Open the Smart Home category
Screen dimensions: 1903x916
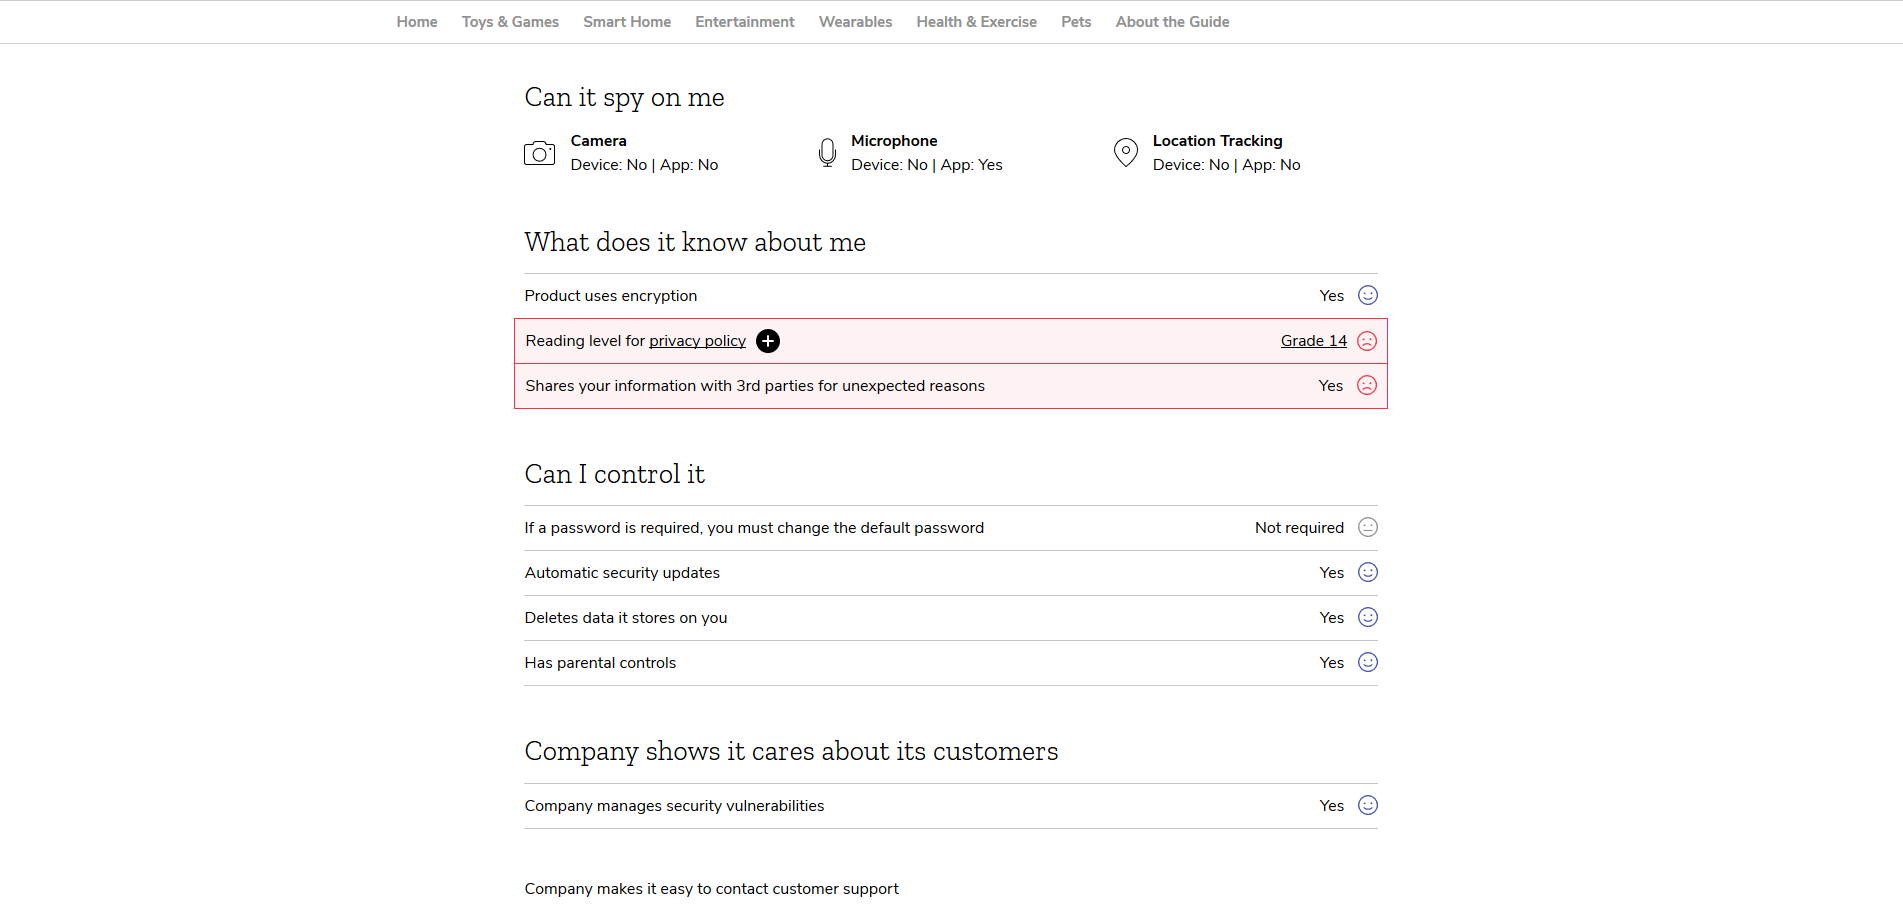[x=627, y=22]
